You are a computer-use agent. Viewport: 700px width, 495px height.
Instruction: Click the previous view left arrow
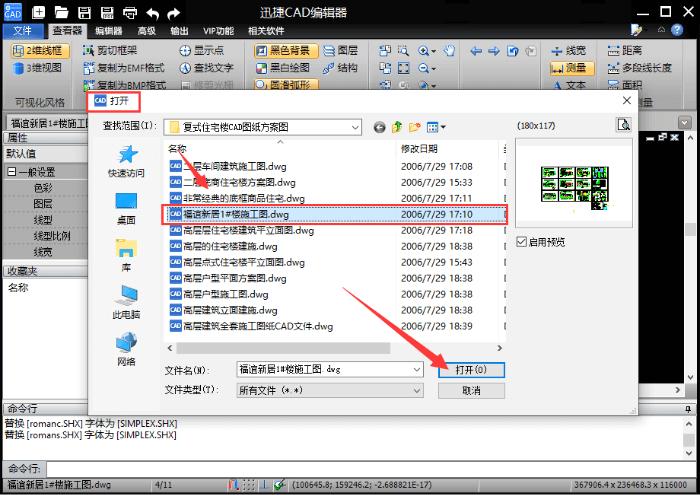tap(476, 51)
